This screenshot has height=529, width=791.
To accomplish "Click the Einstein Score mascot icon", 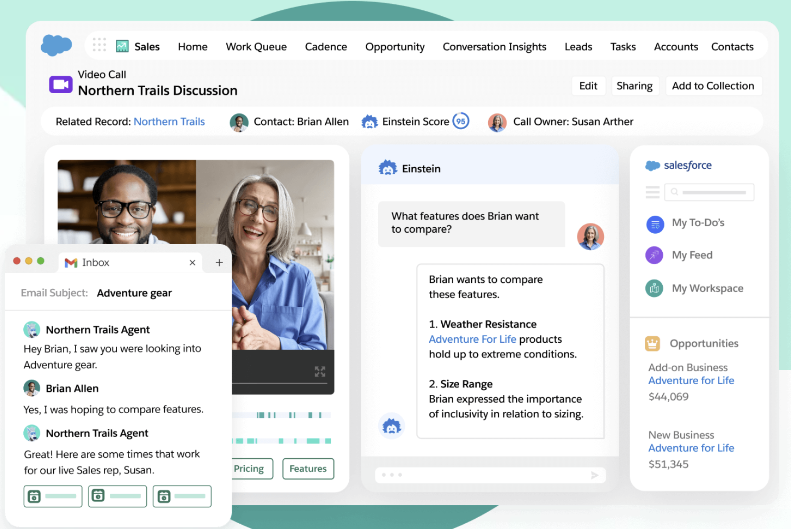I will tap(370, 122).
